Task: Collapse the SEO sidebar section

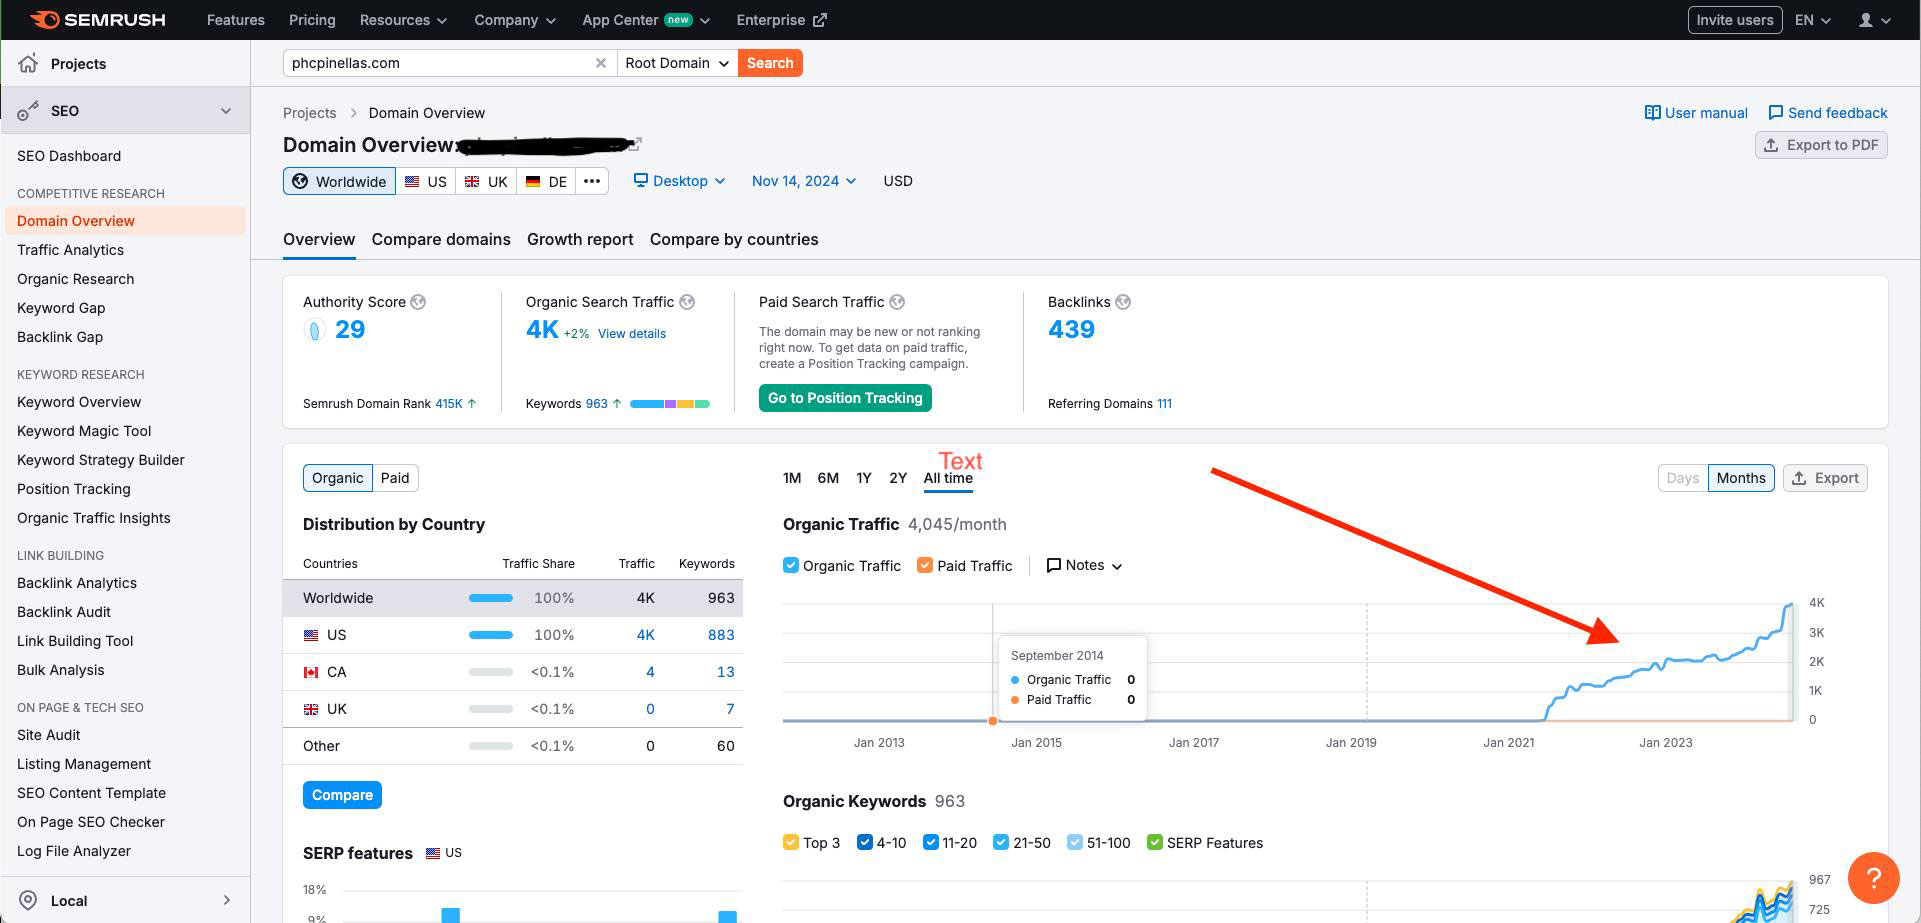Action: pos(226,111)
